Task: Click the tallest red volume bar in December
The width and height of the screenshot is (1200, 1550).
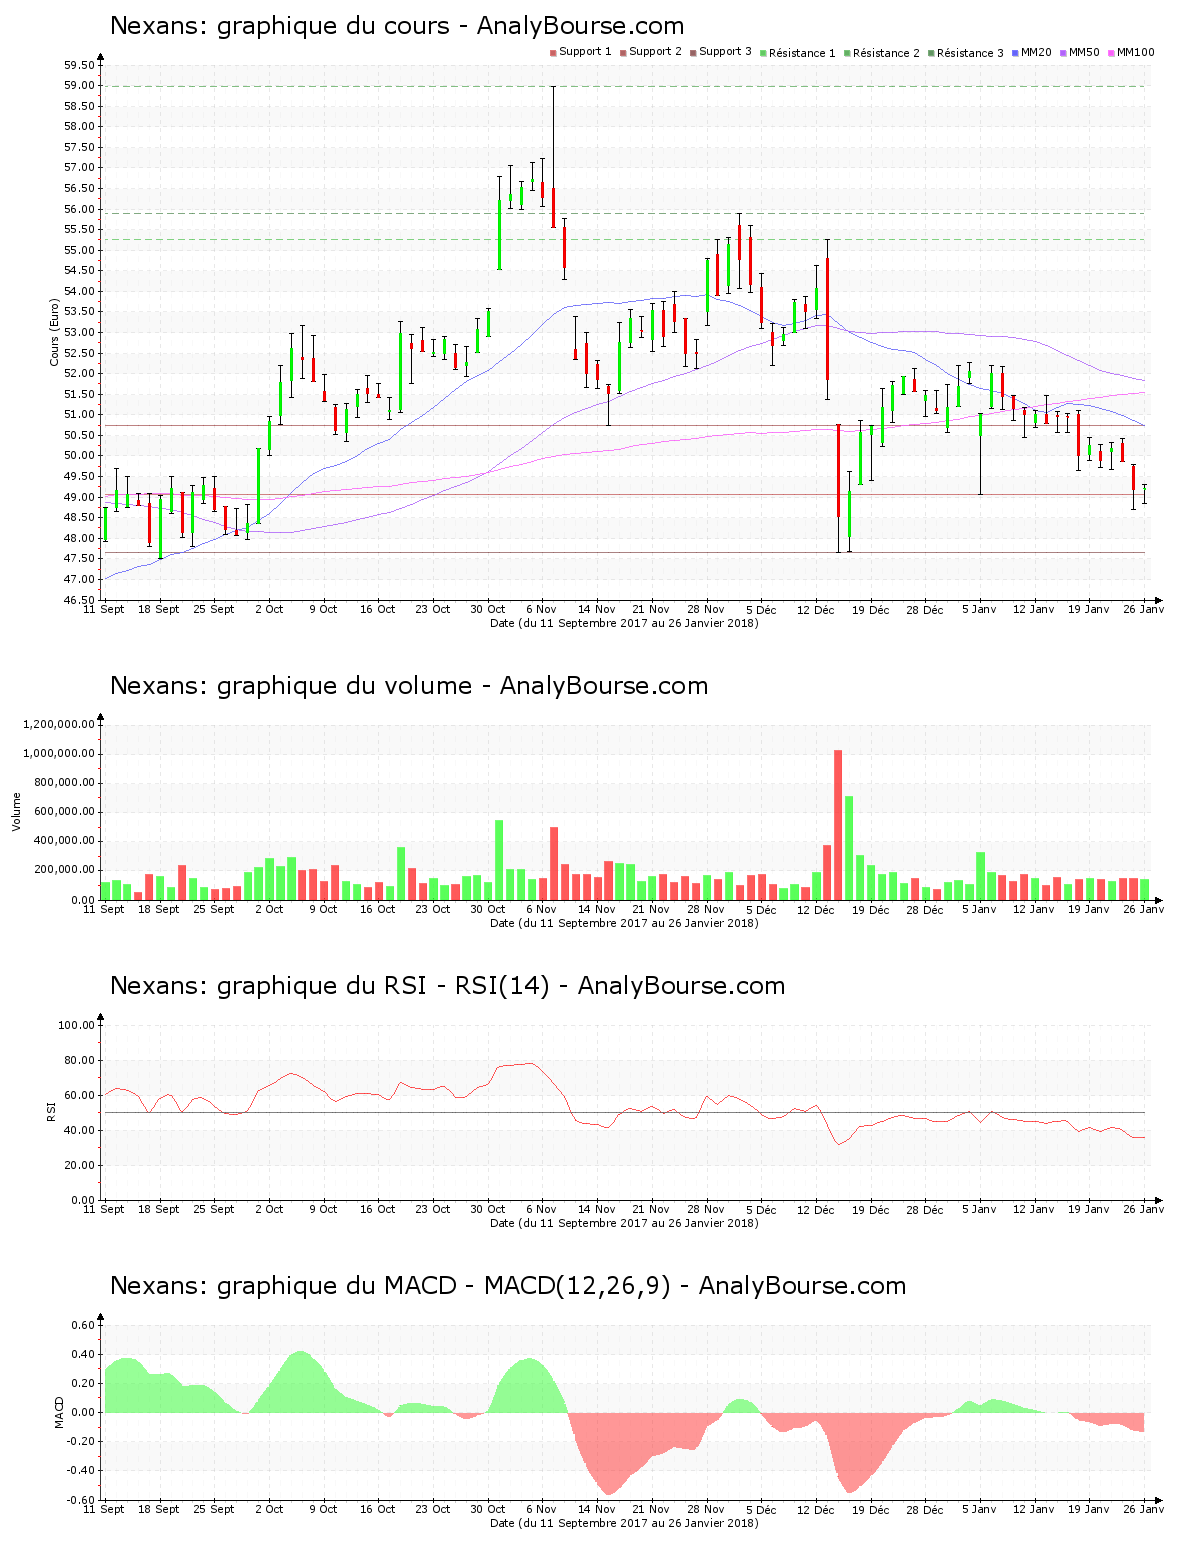Action: 838,825
